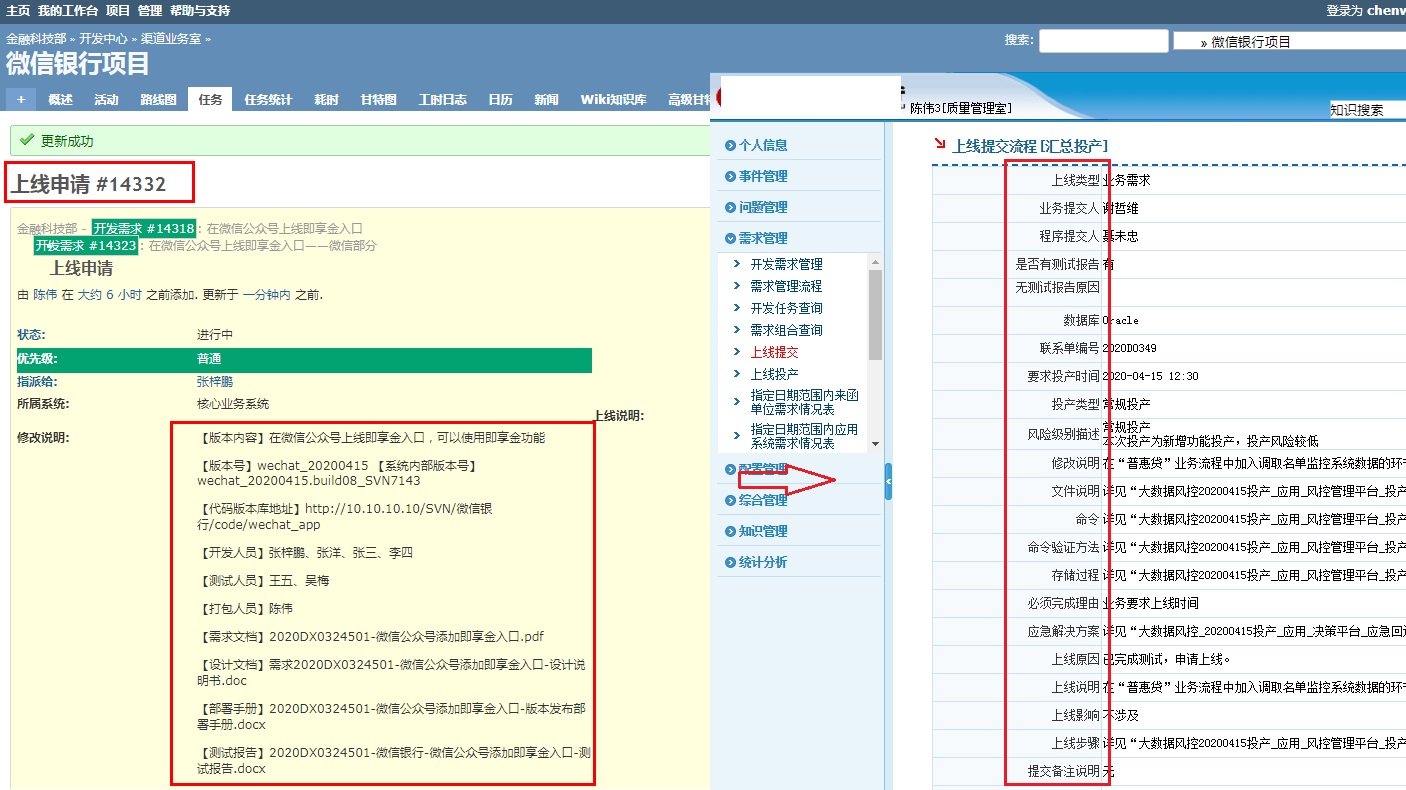Screen dimensions: 1406x790
Task: Open 需求组合查询 in the sidebar
Action: click(787, 330)
